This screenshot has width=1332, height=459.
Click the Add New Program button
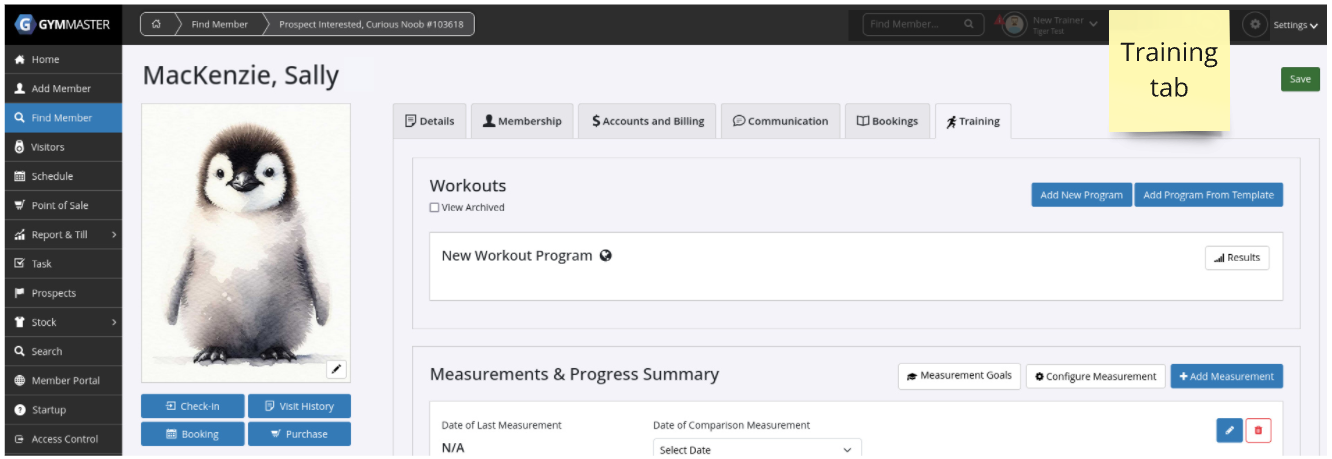click(1081, 195)
